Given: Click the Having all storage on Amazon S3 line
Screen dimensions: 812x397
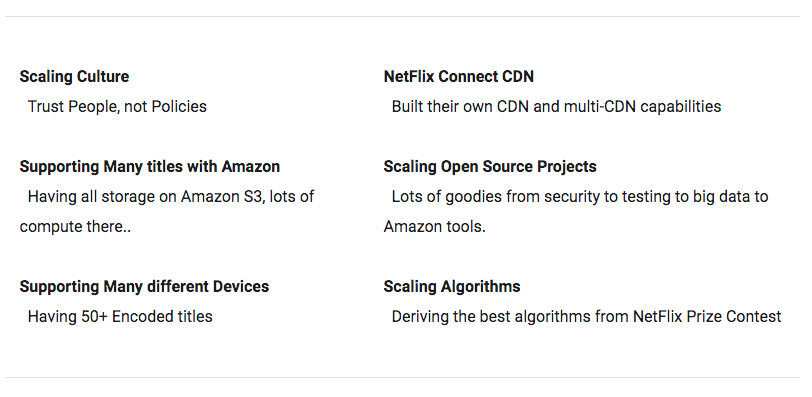Looking at the screenshot, I should coord(171,197).
